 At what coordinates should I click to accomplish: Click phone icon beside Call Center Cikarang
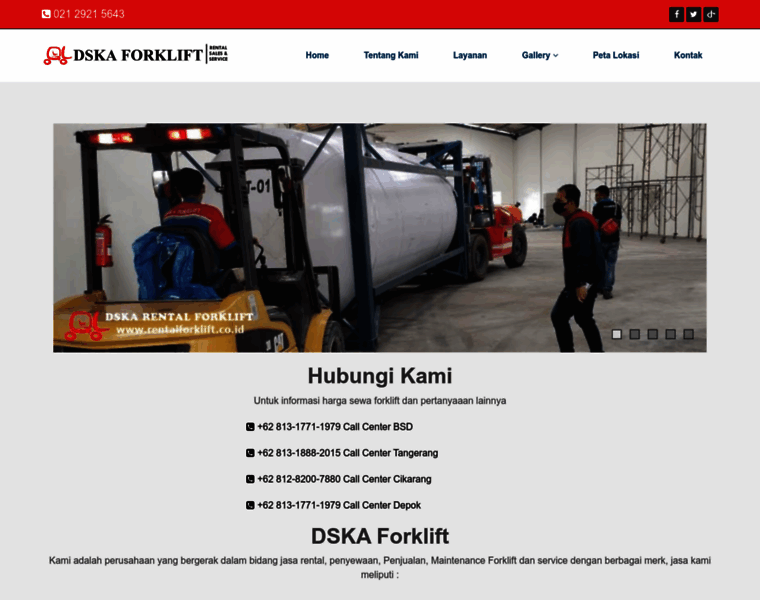250,479
